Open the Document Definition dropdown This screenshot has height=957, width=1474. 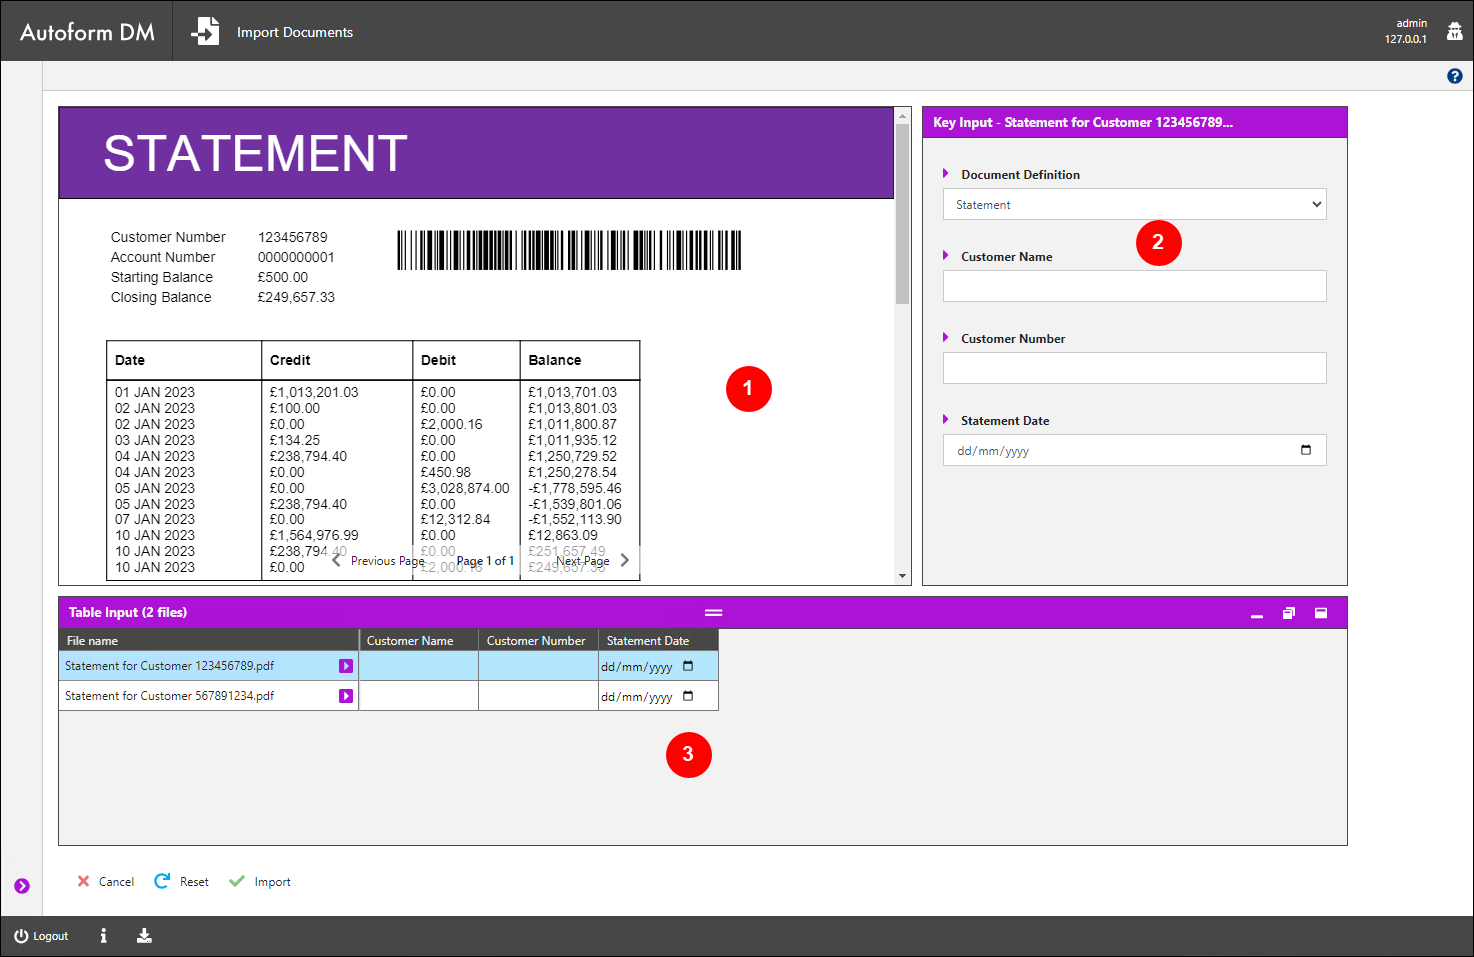click(1134, 204)
